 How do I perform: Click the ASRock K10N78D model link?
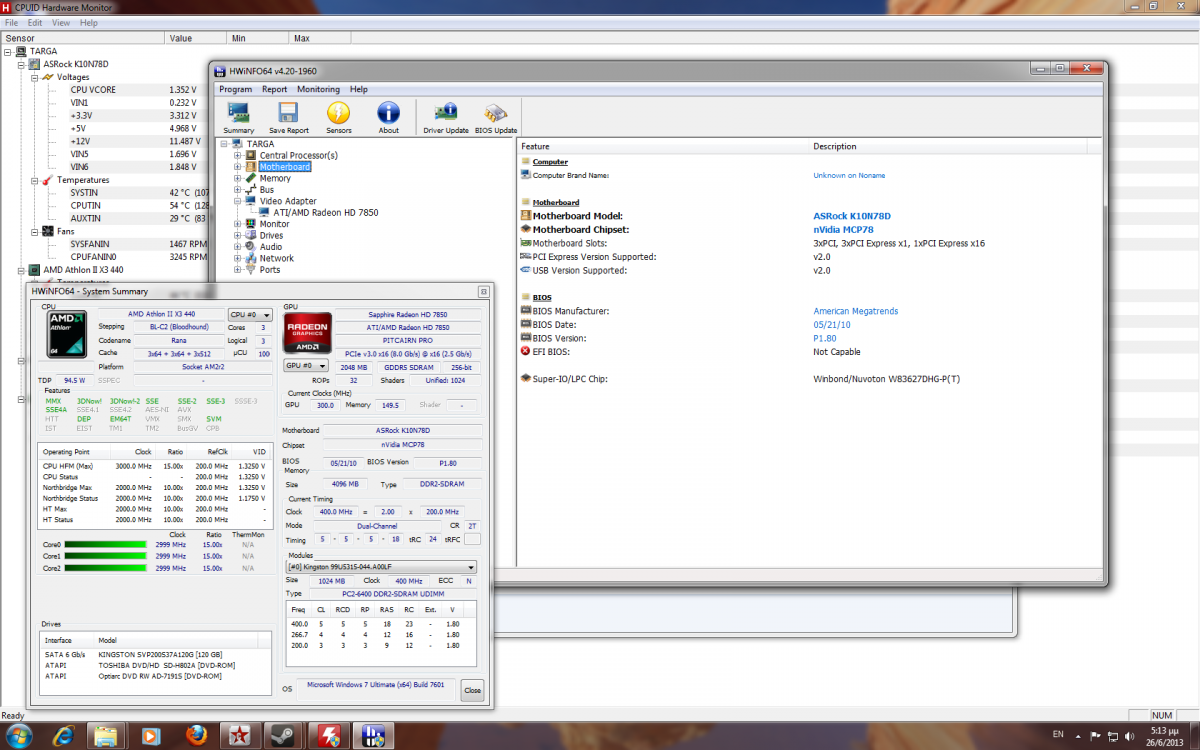point(852,216)
